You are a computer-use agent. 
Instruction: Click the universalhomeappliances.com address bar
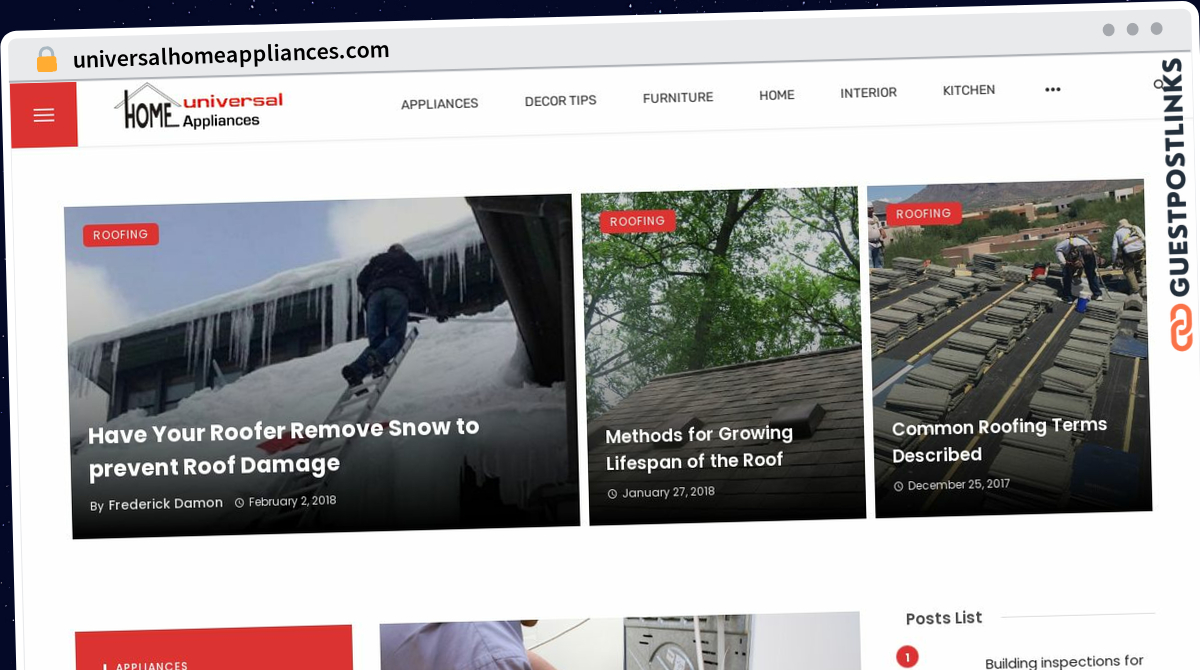(x=231, y=55)
